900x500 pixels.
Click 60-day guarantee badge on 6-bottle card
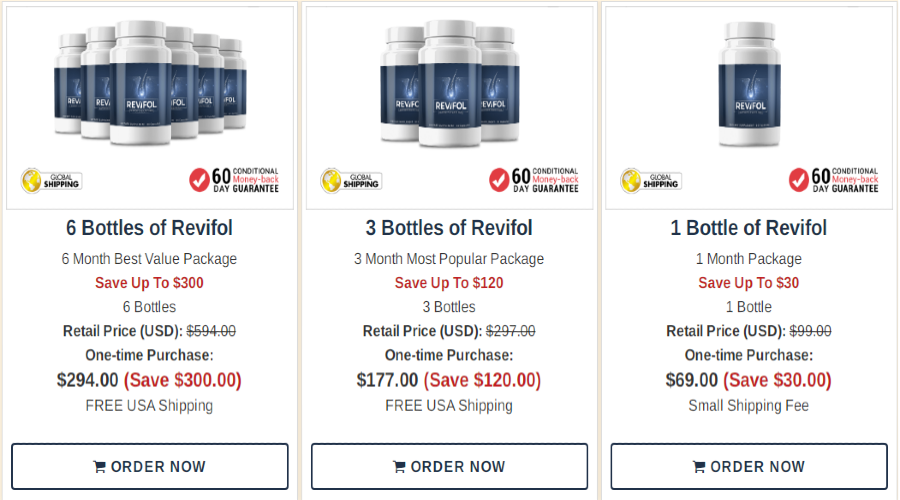[x=234, y=180]
